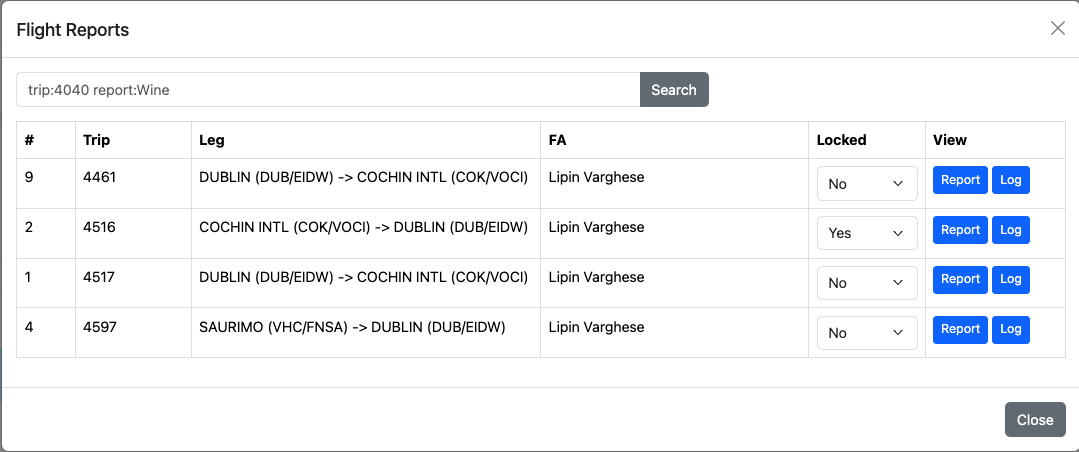
Task: Open Locked dropdown for trip 4517
Action: click(867, 283)
